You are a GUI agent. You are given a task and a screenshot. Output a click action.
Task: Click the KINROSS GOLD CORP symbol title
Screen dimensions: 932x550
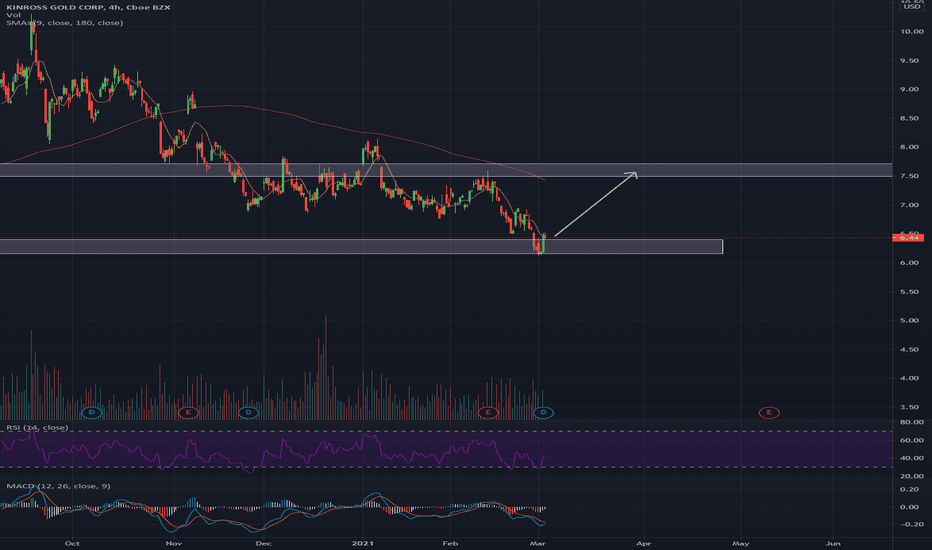[88, 7]
